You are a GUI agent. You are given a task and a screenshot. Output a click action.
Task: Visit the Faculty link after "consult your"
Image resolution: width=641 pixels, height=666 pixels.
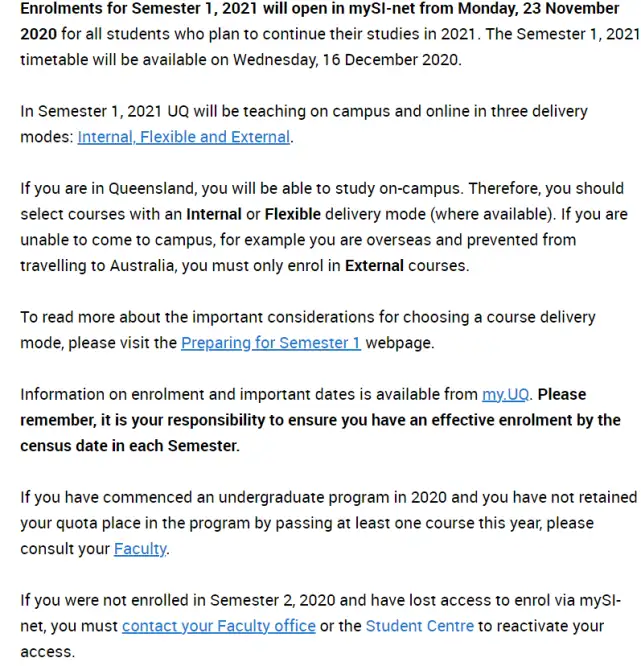pos(141,549)
